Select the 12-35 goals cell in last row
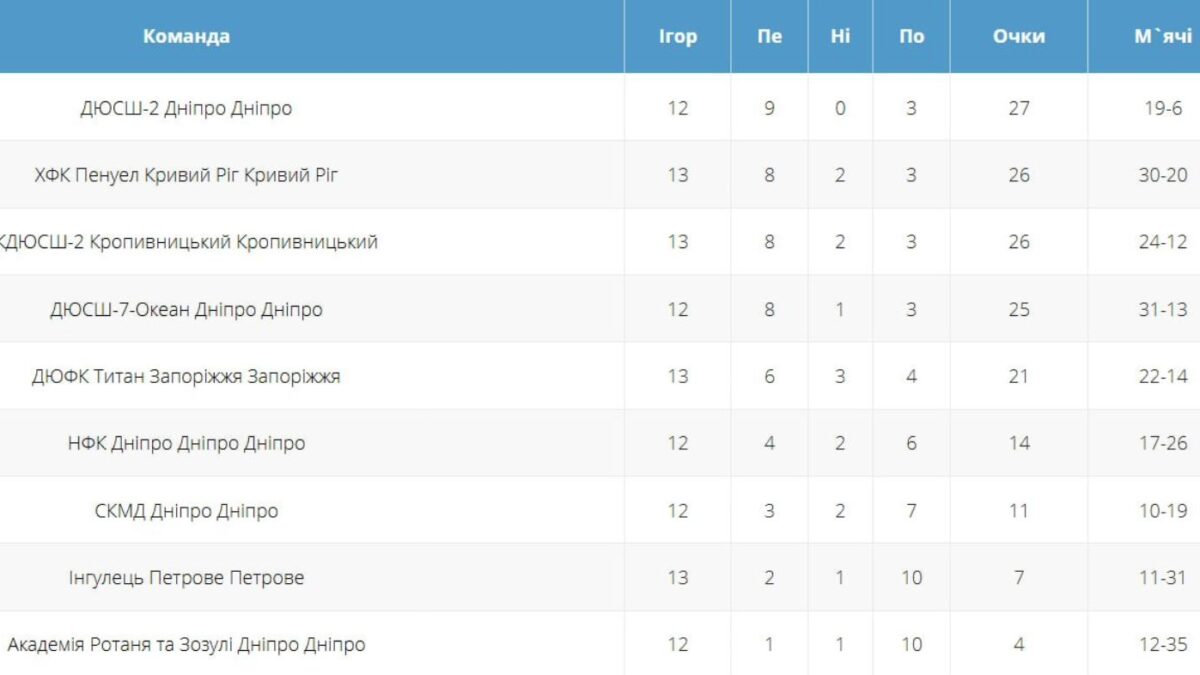Image resolution: width=1200 pixels, height=675 pixels. 1163,645
